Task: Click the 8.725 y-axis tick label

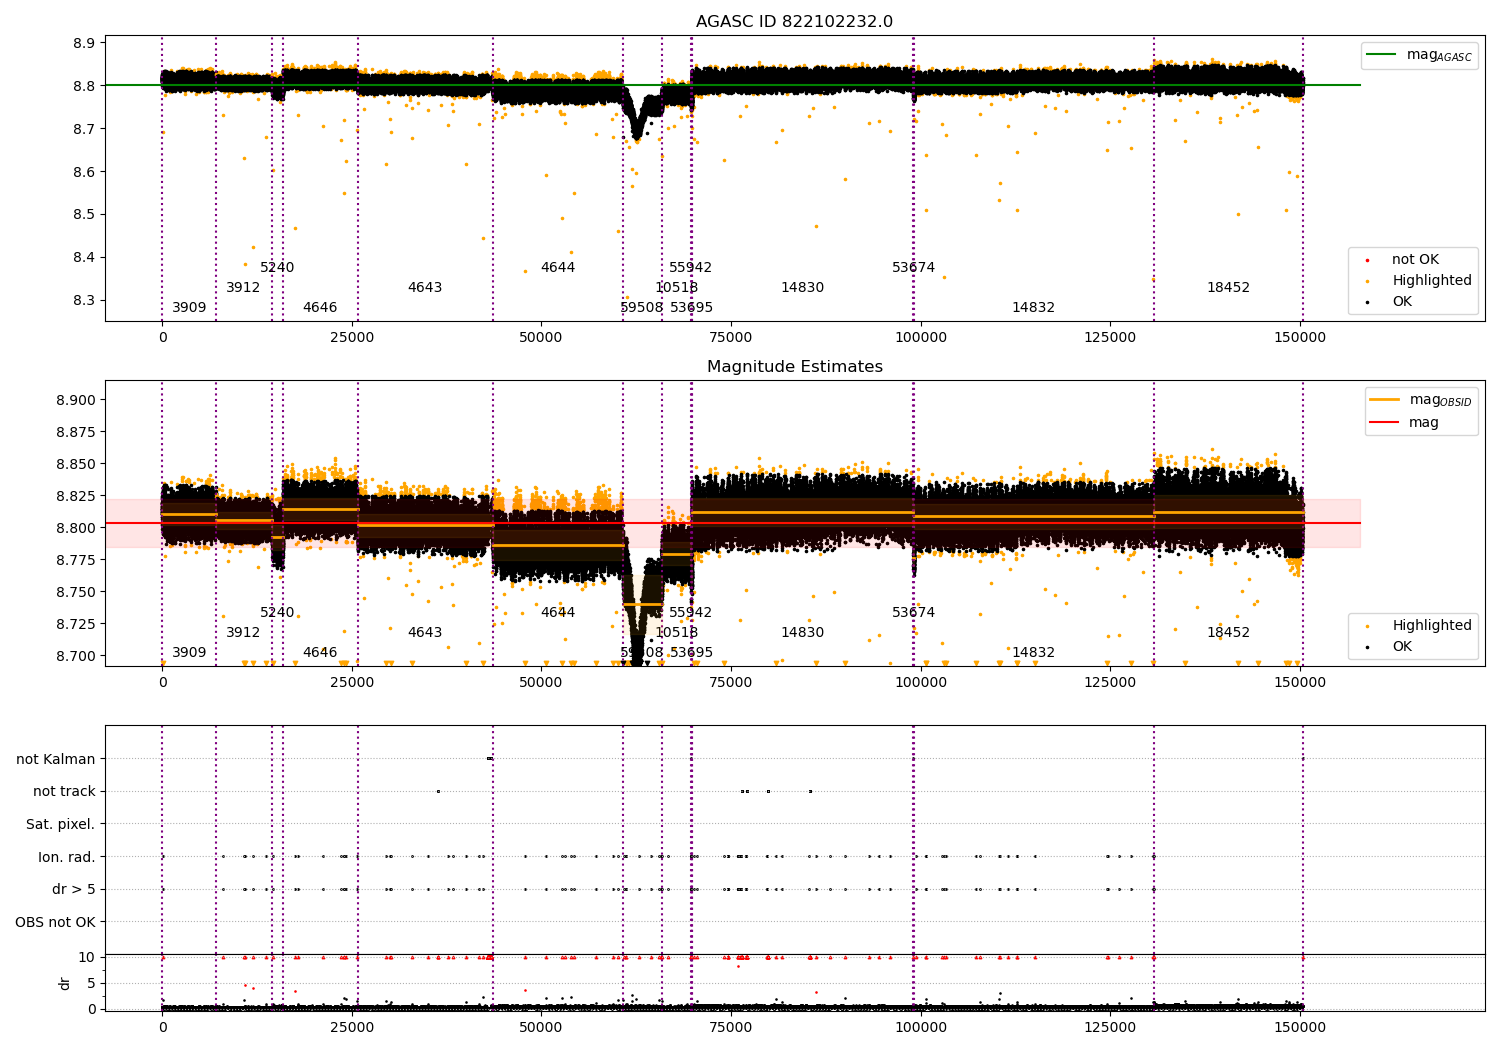Action: point(75,624)
